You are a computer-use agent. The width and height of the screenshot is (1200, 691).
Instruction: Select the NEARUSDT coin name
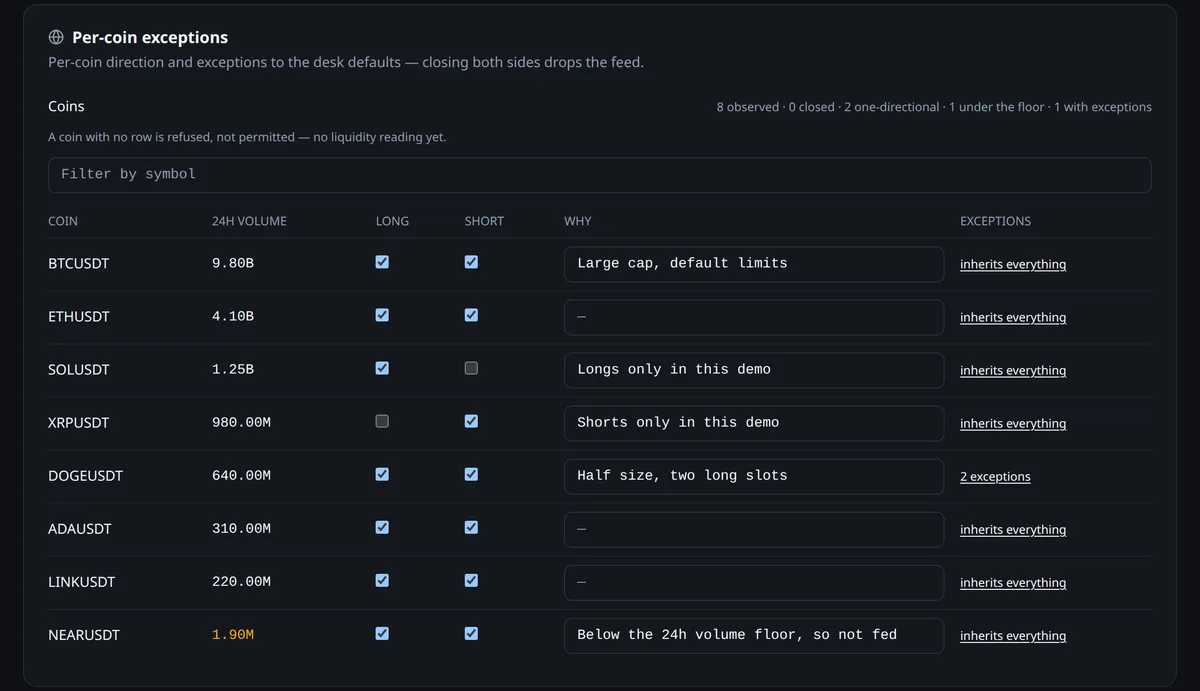84,635
